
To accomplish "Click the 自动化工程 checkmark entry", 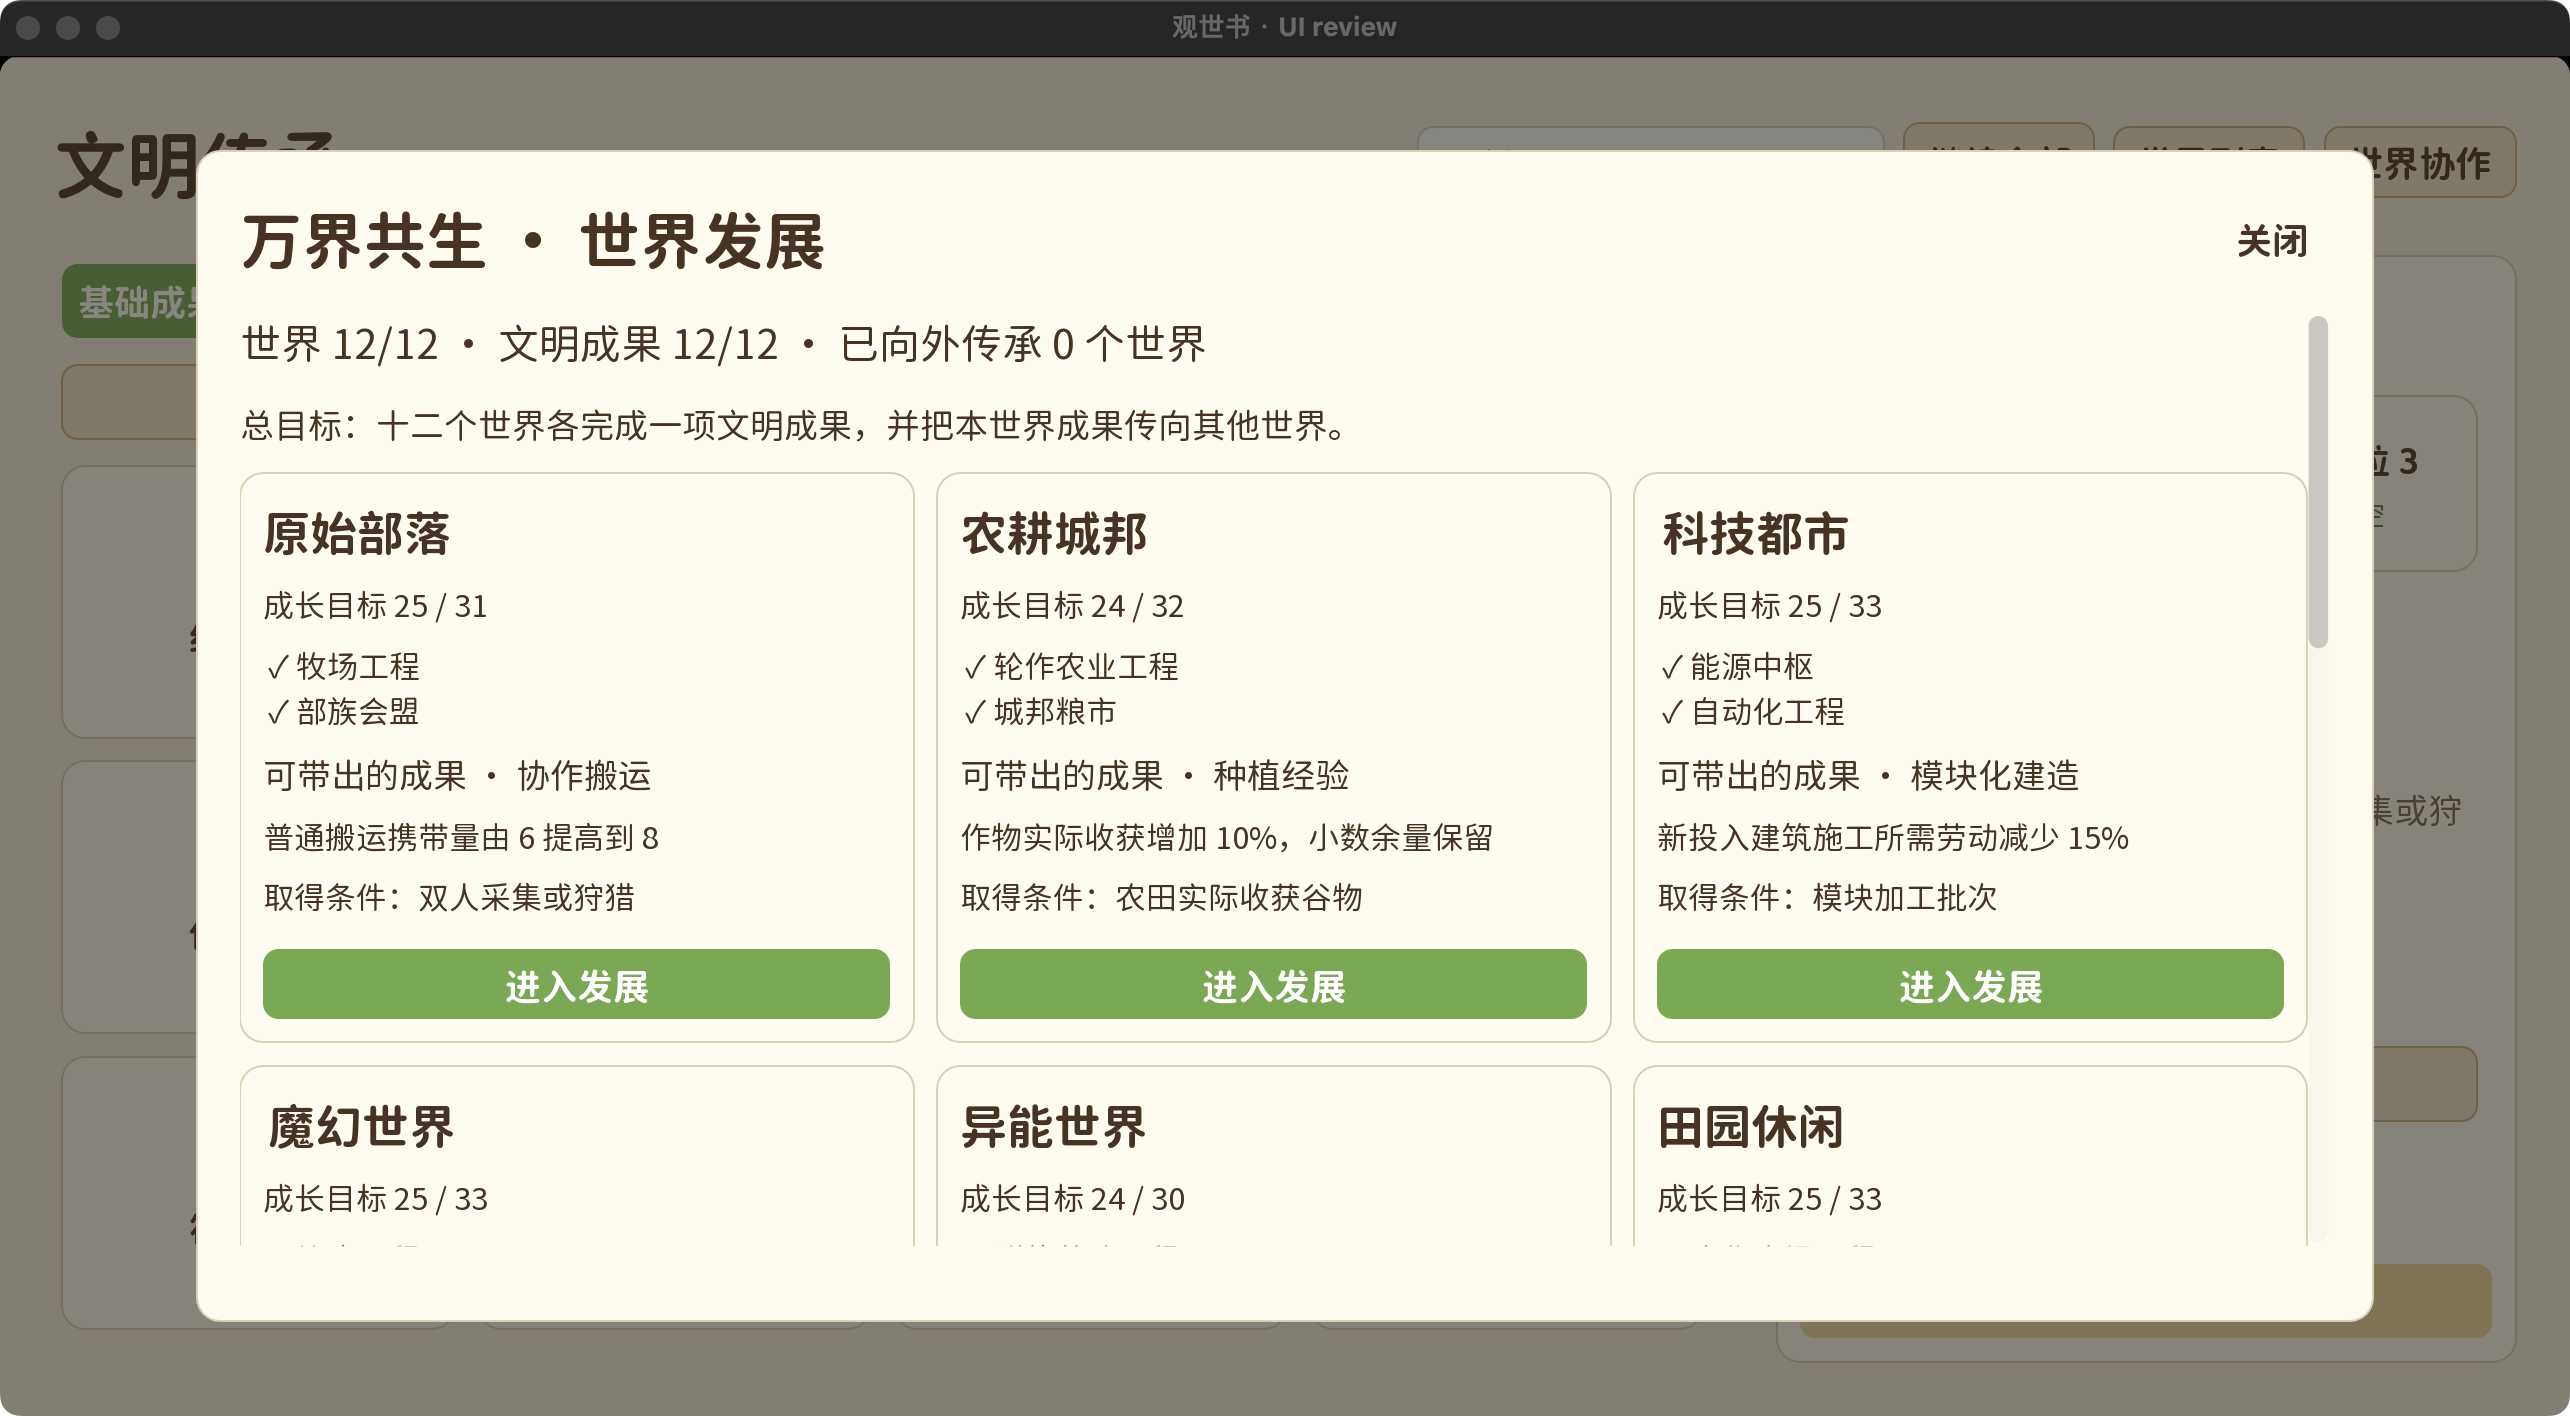I will pos(1752,712).
